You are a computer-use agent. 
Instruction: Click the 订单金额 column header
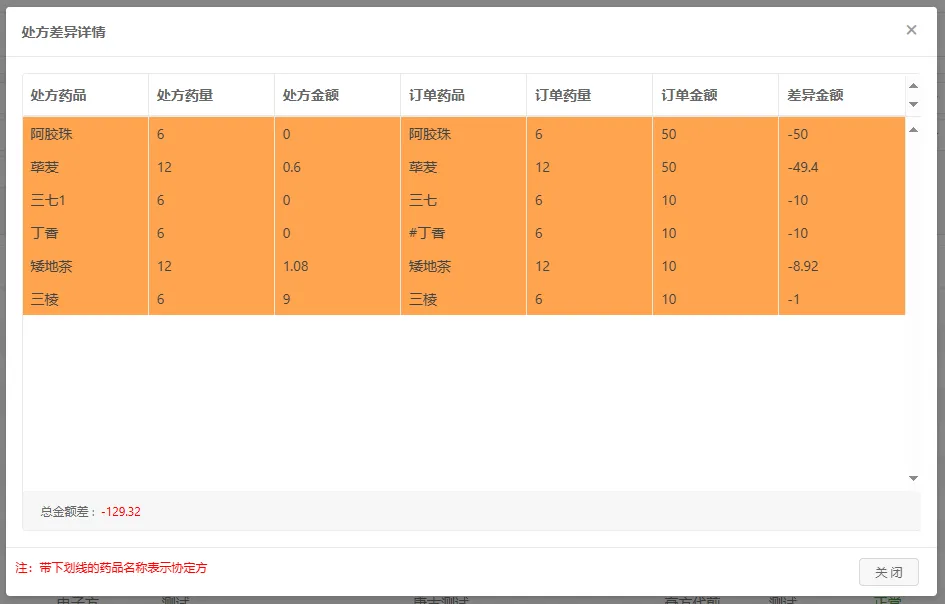pyautogui.click(x=689, y=95)
